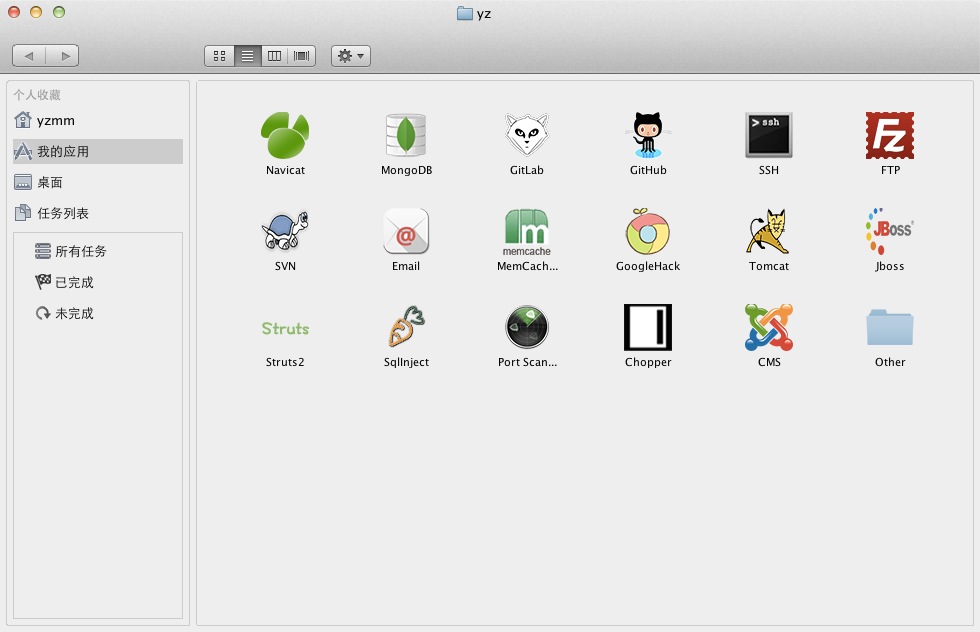
Task: Open the GitLab fox icon
Action: point(527,135)
